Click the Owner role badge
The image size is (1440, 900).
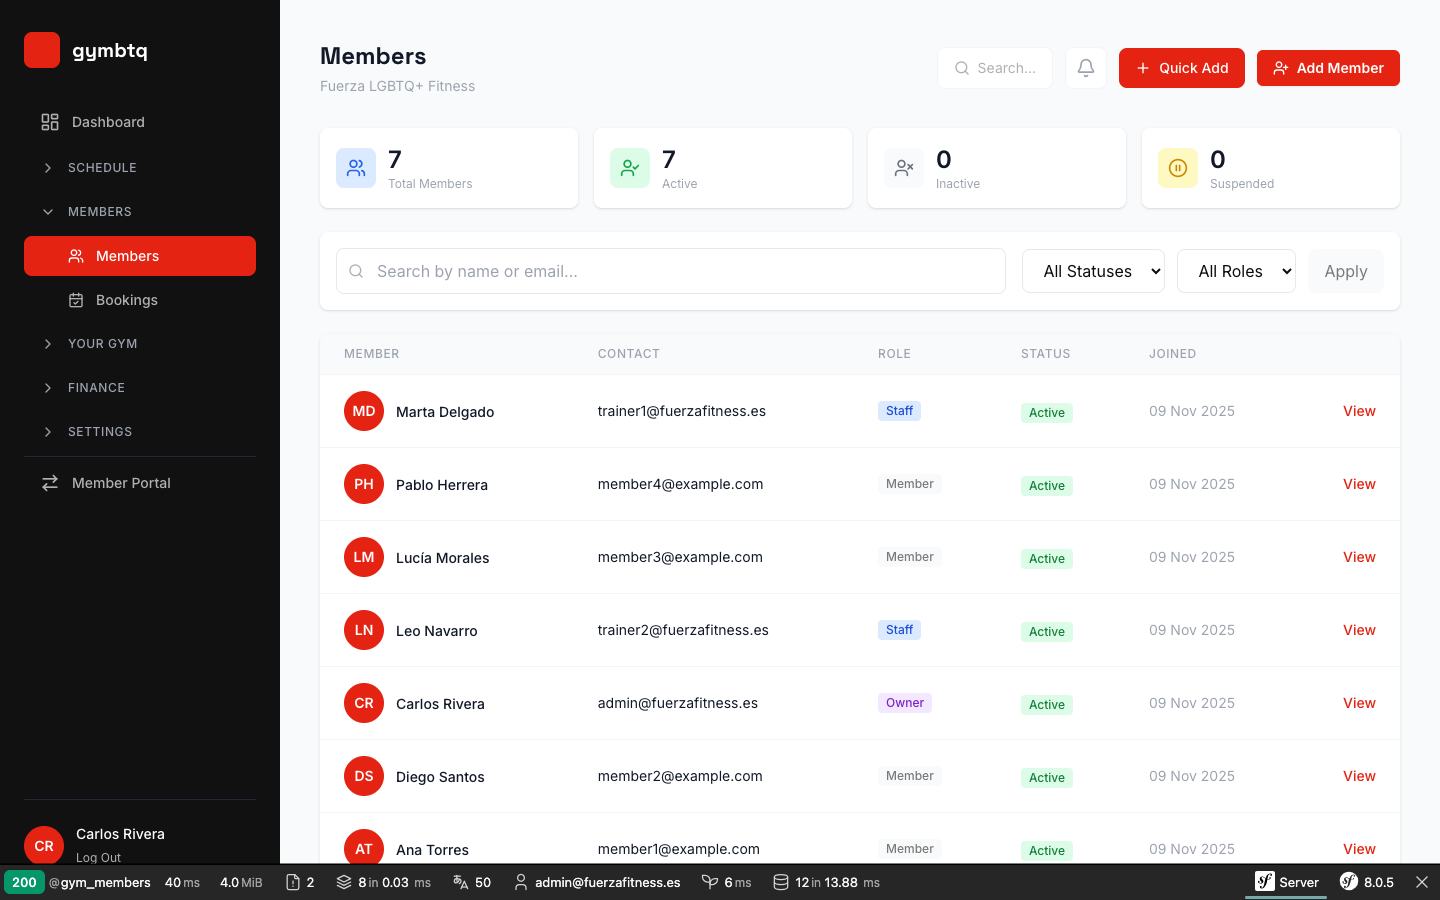click(905, 703)
